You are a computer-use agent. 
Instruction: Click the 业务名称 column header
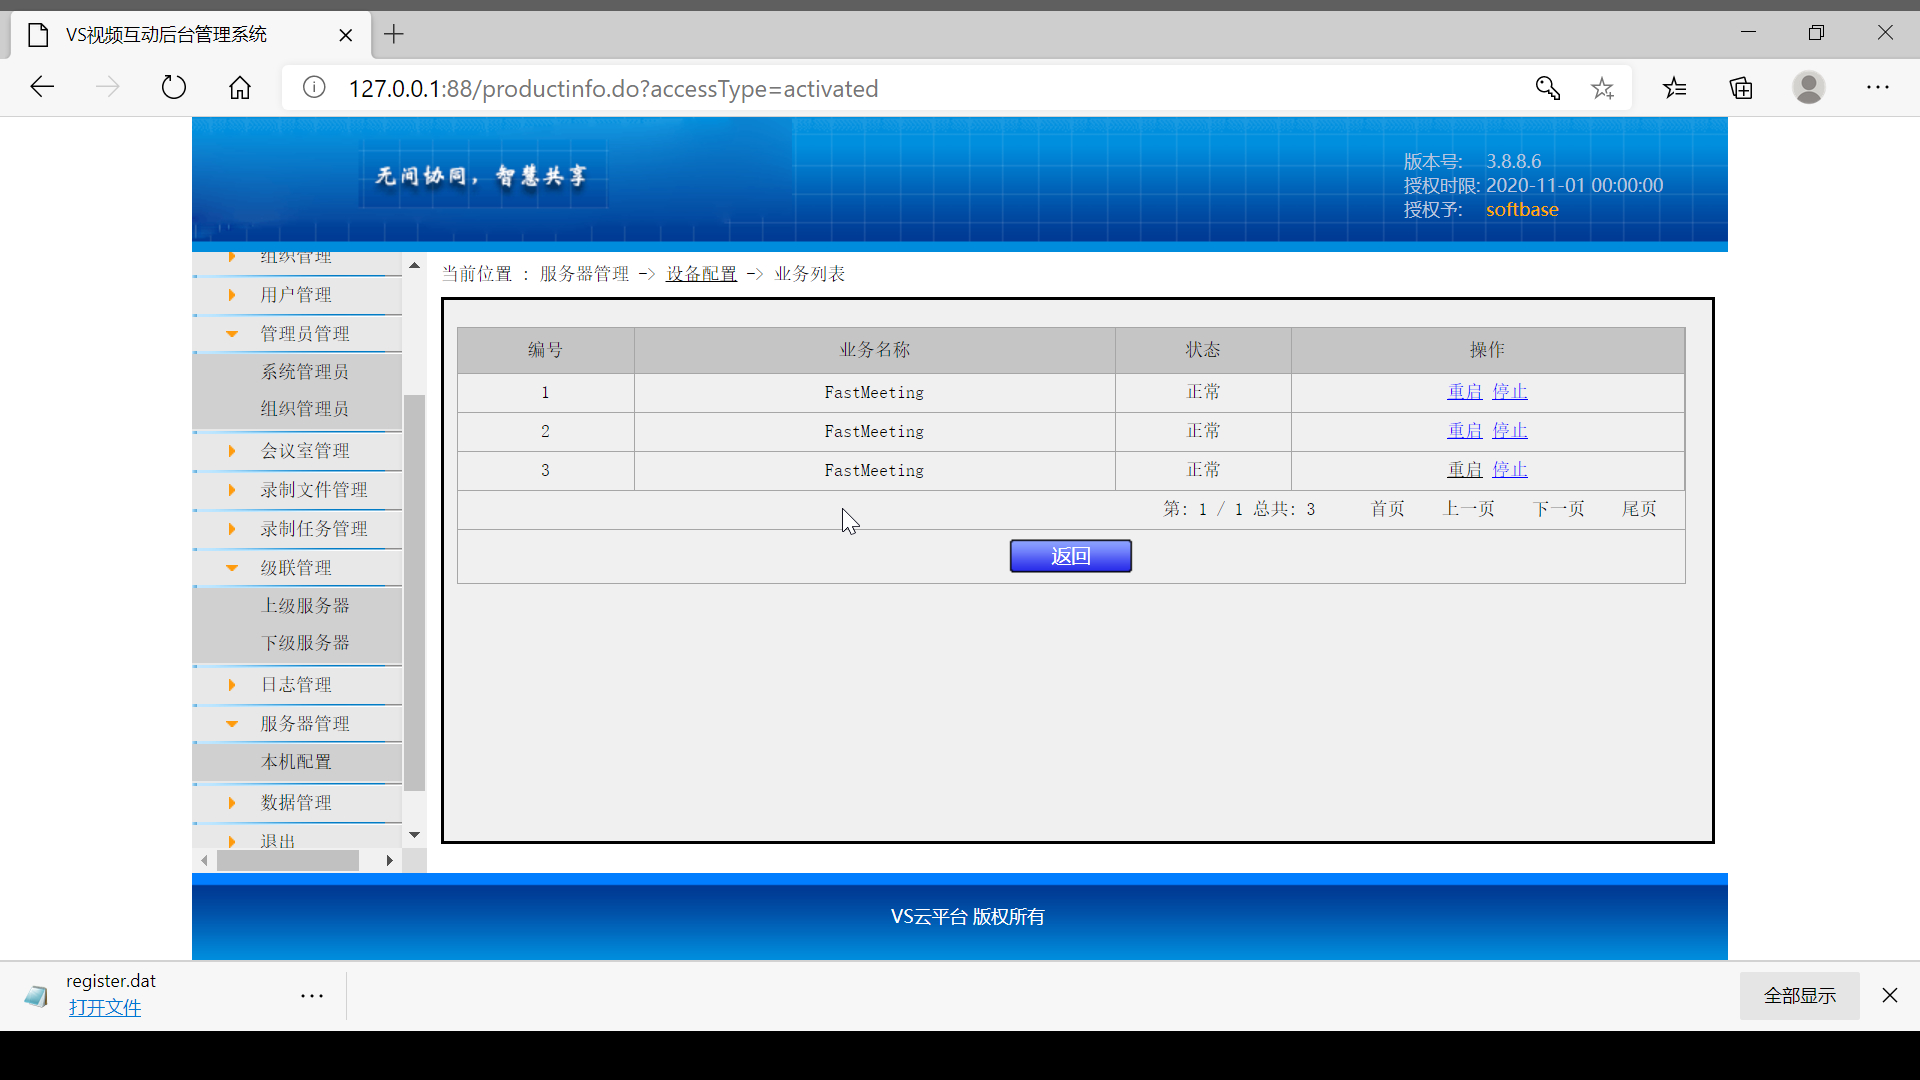click(x=875, y=350)
